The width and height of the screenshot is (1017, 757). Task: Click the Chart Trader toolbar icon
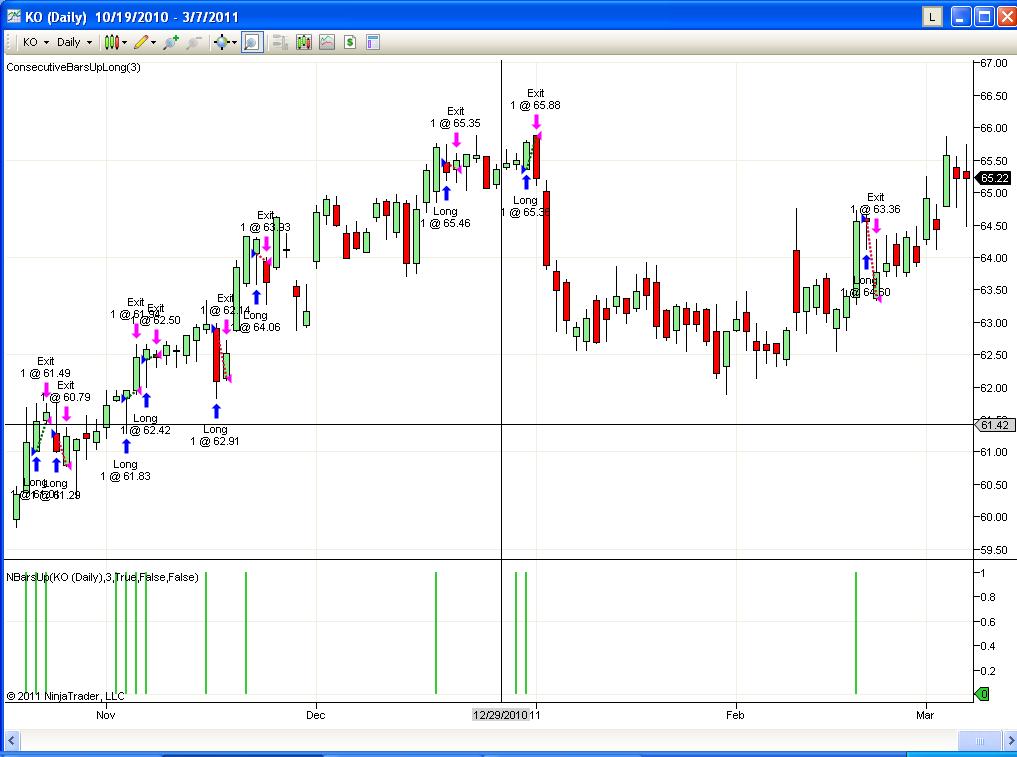coord(280,42)
